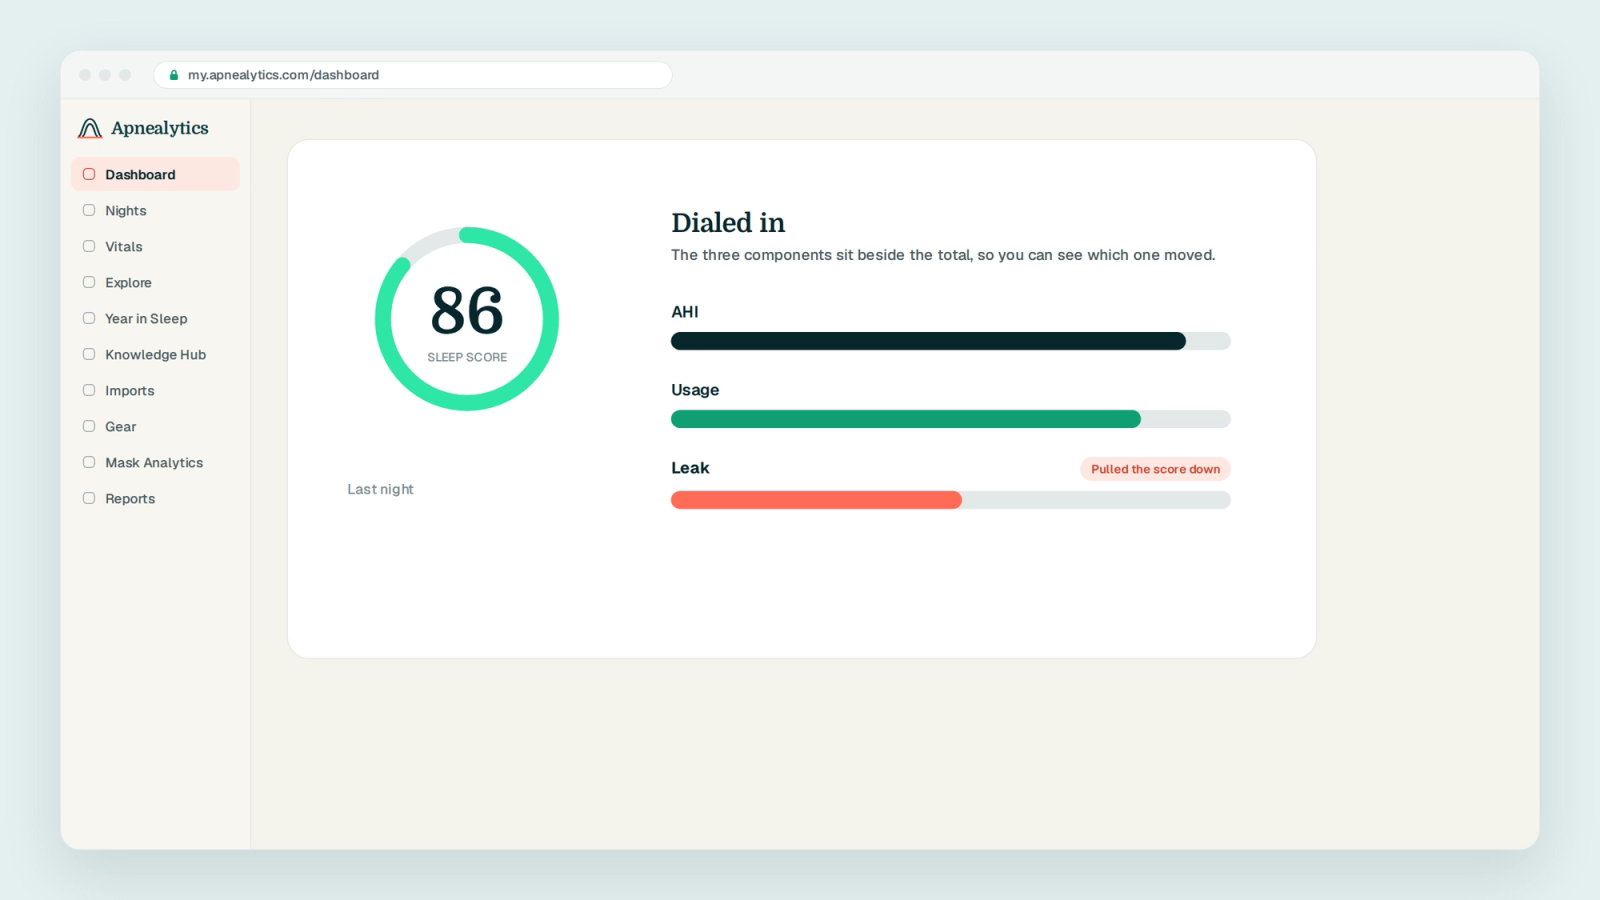Click the Dashboard sidebar icon
The height and width of the screenshot is (900, 1600).
(89, 174)
